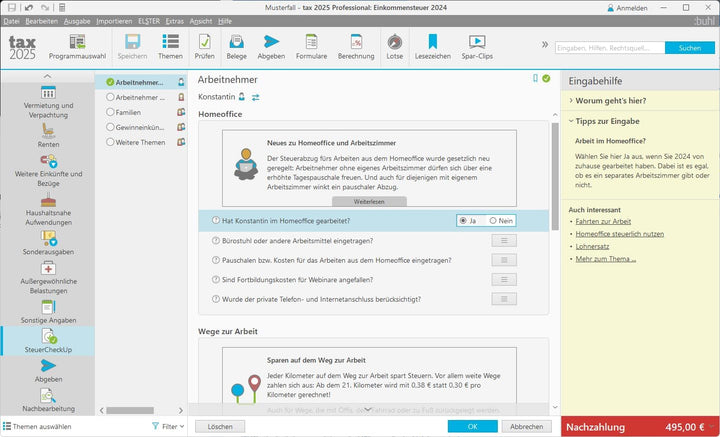Open Außergewöhnliche Belastungen section
This screenshot has width=720, height=437.
[x=48, y=278]
